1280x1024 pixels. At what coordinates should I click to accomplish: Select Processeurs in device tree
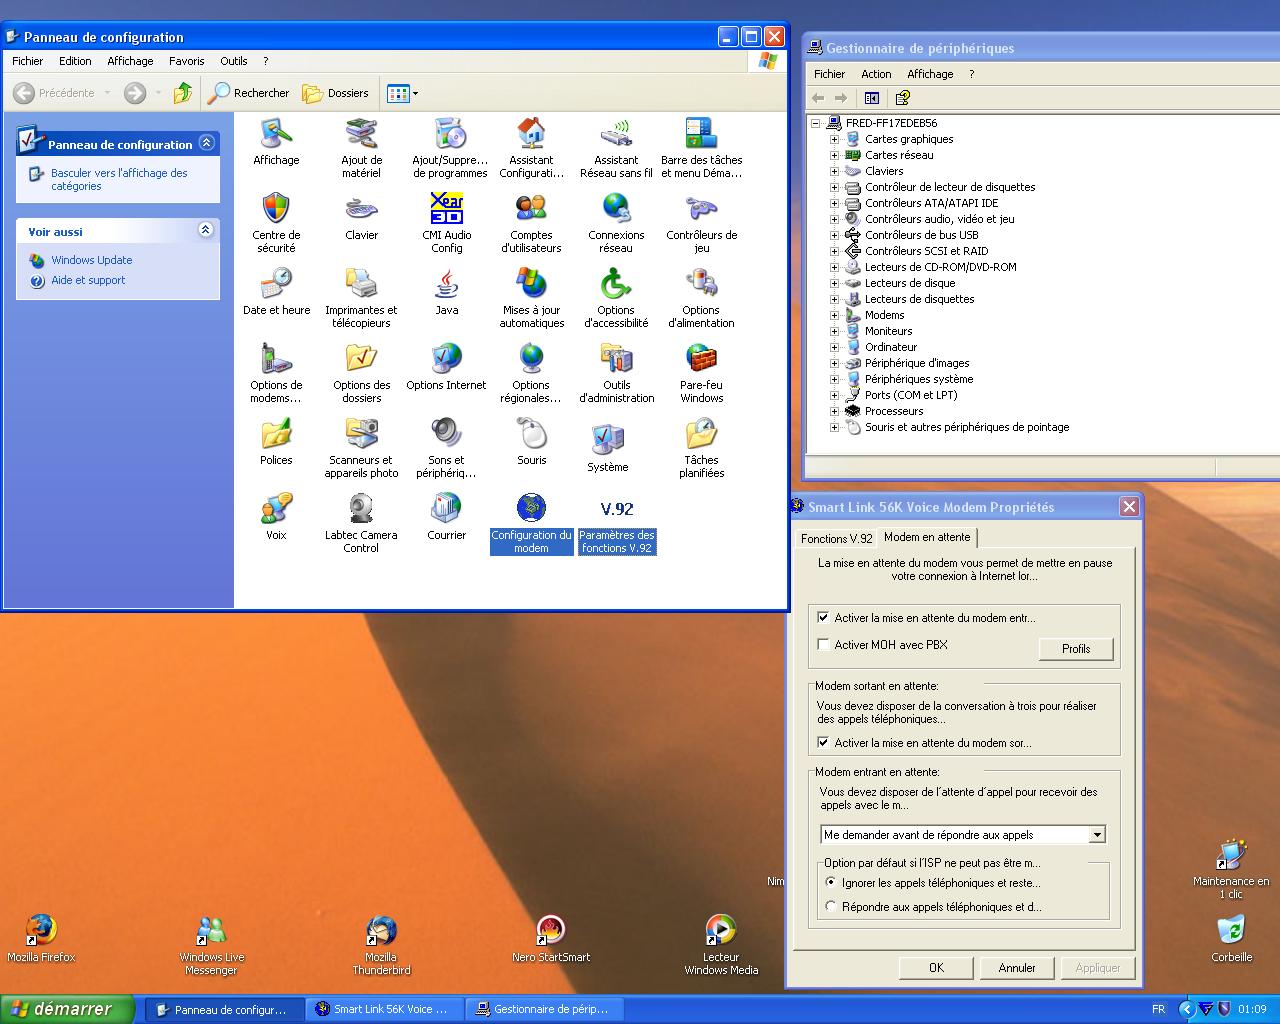[894, 411]
